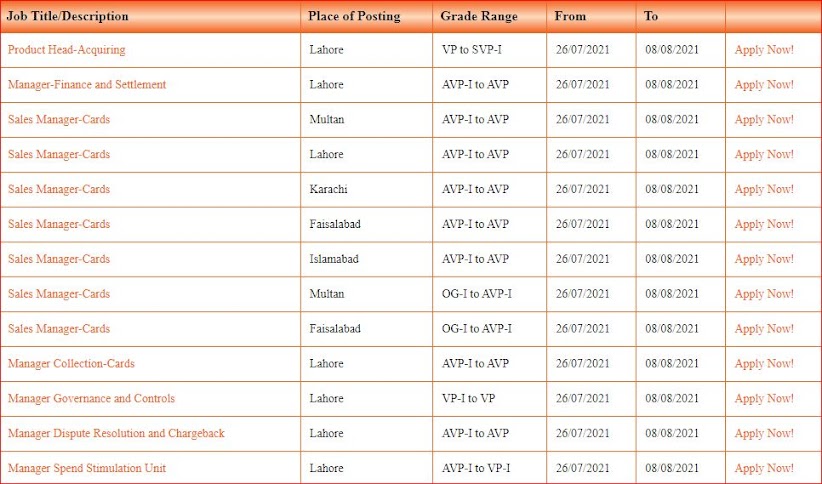
Task: Click the Place of Posting column header
Action: click(x=354, y=16)
